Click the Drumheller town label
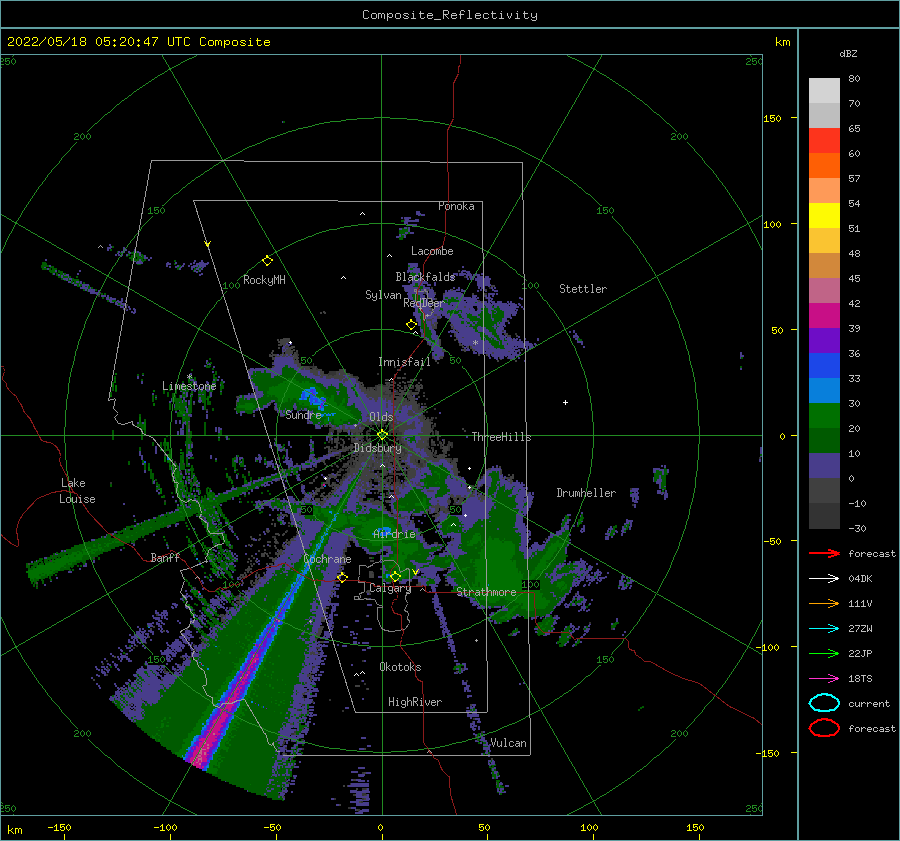 click(586, 493)
